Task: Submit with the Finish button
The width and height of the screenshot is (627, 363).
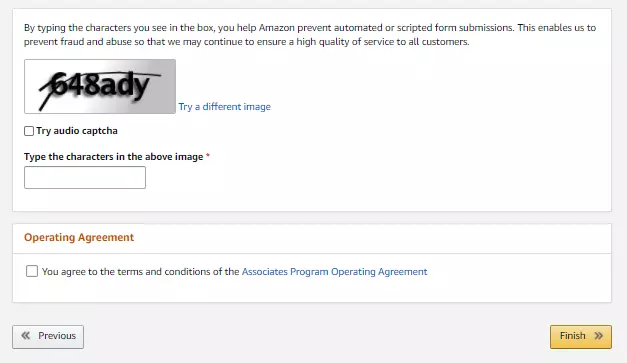Action: point(581,337)
